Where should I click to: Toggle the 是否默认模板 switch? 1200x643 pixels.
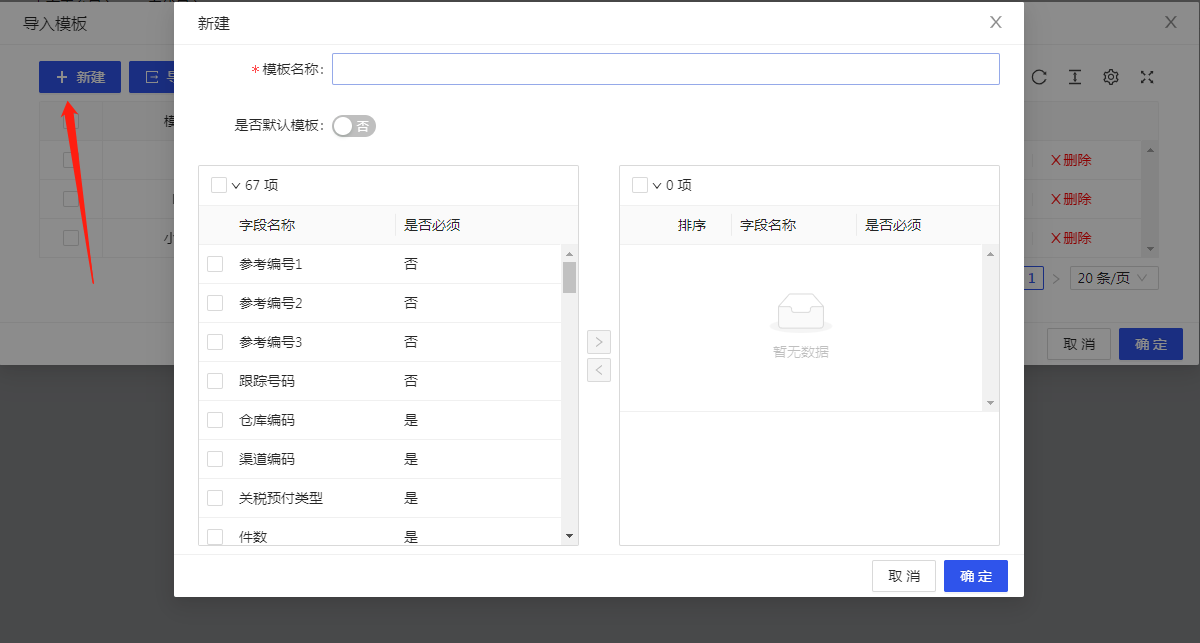click(x=354, y=126)
